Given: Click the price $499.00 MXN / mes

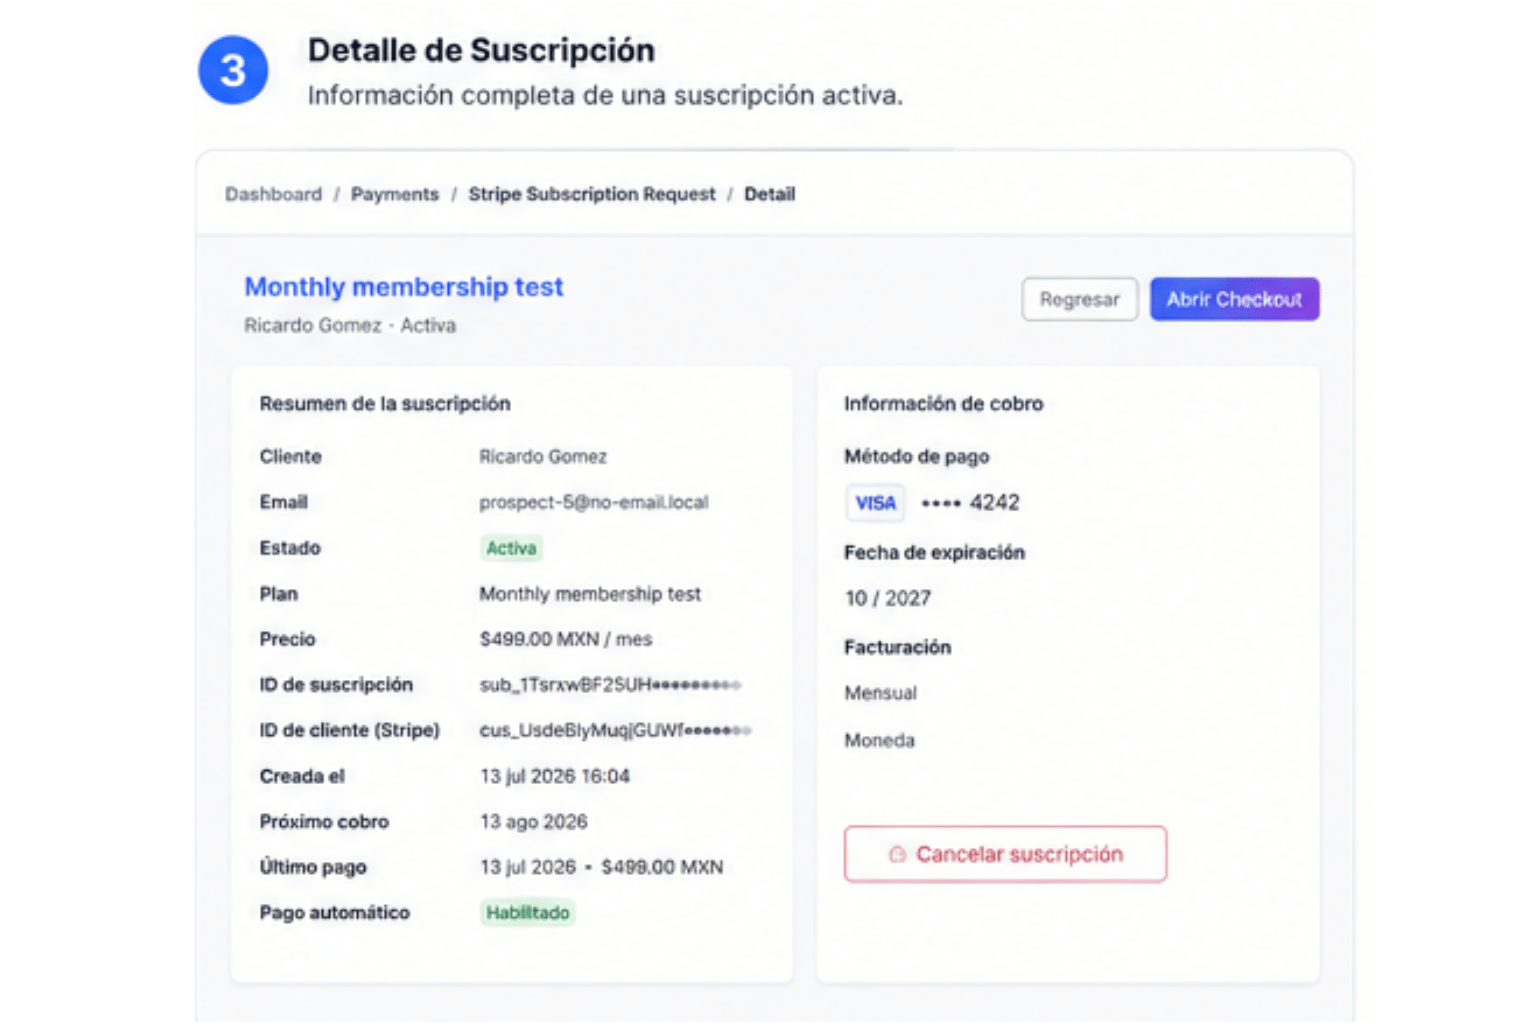Looking at the screenshot, I should pyautogui.click(x=566, y=639).
